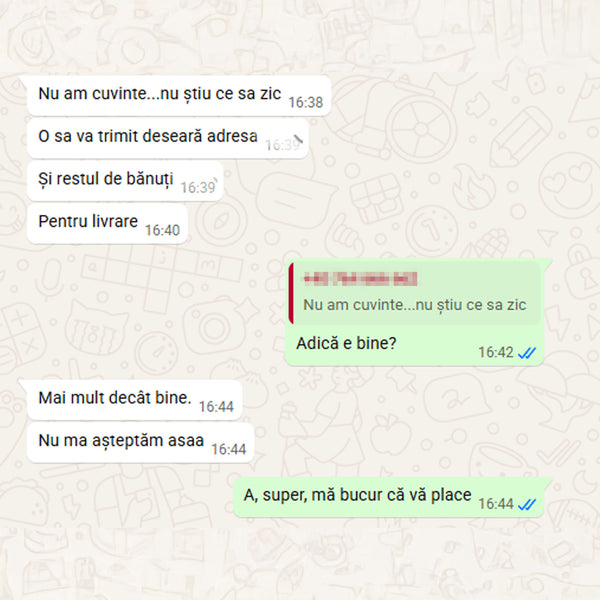The image size is (600, 600).
Task: Select the "Nu ma așteptăm asaa" message bubble
Action: pos(140,443)
